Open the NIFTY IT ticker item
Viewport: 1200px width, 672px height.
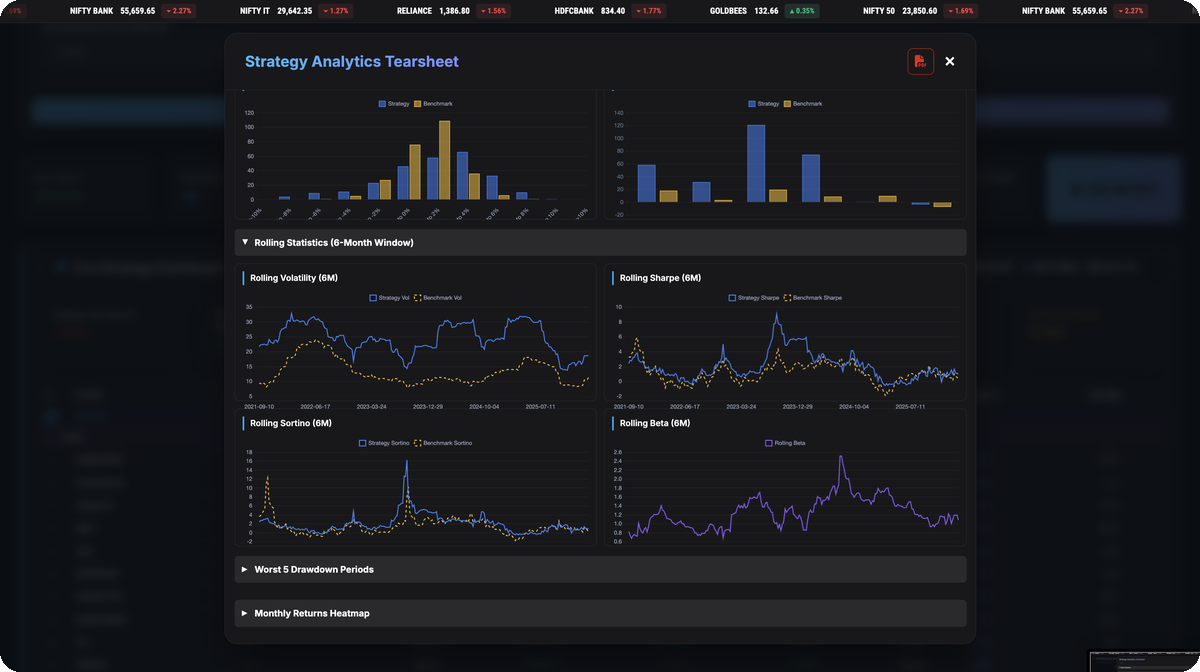coord(296,11)
